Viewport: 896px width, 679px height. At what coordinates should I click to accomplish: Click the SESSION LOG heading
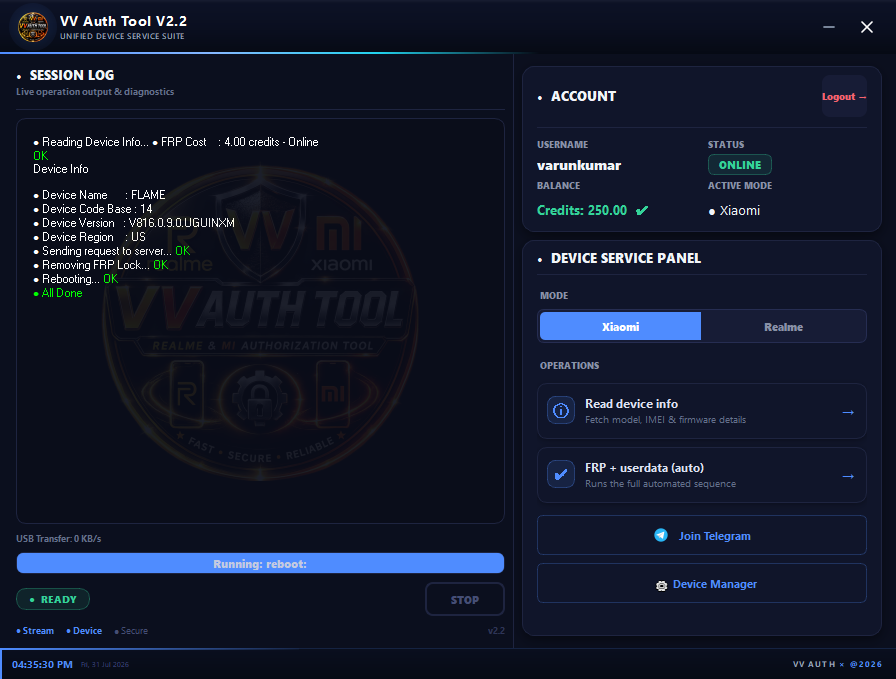(x=71, y=75)
